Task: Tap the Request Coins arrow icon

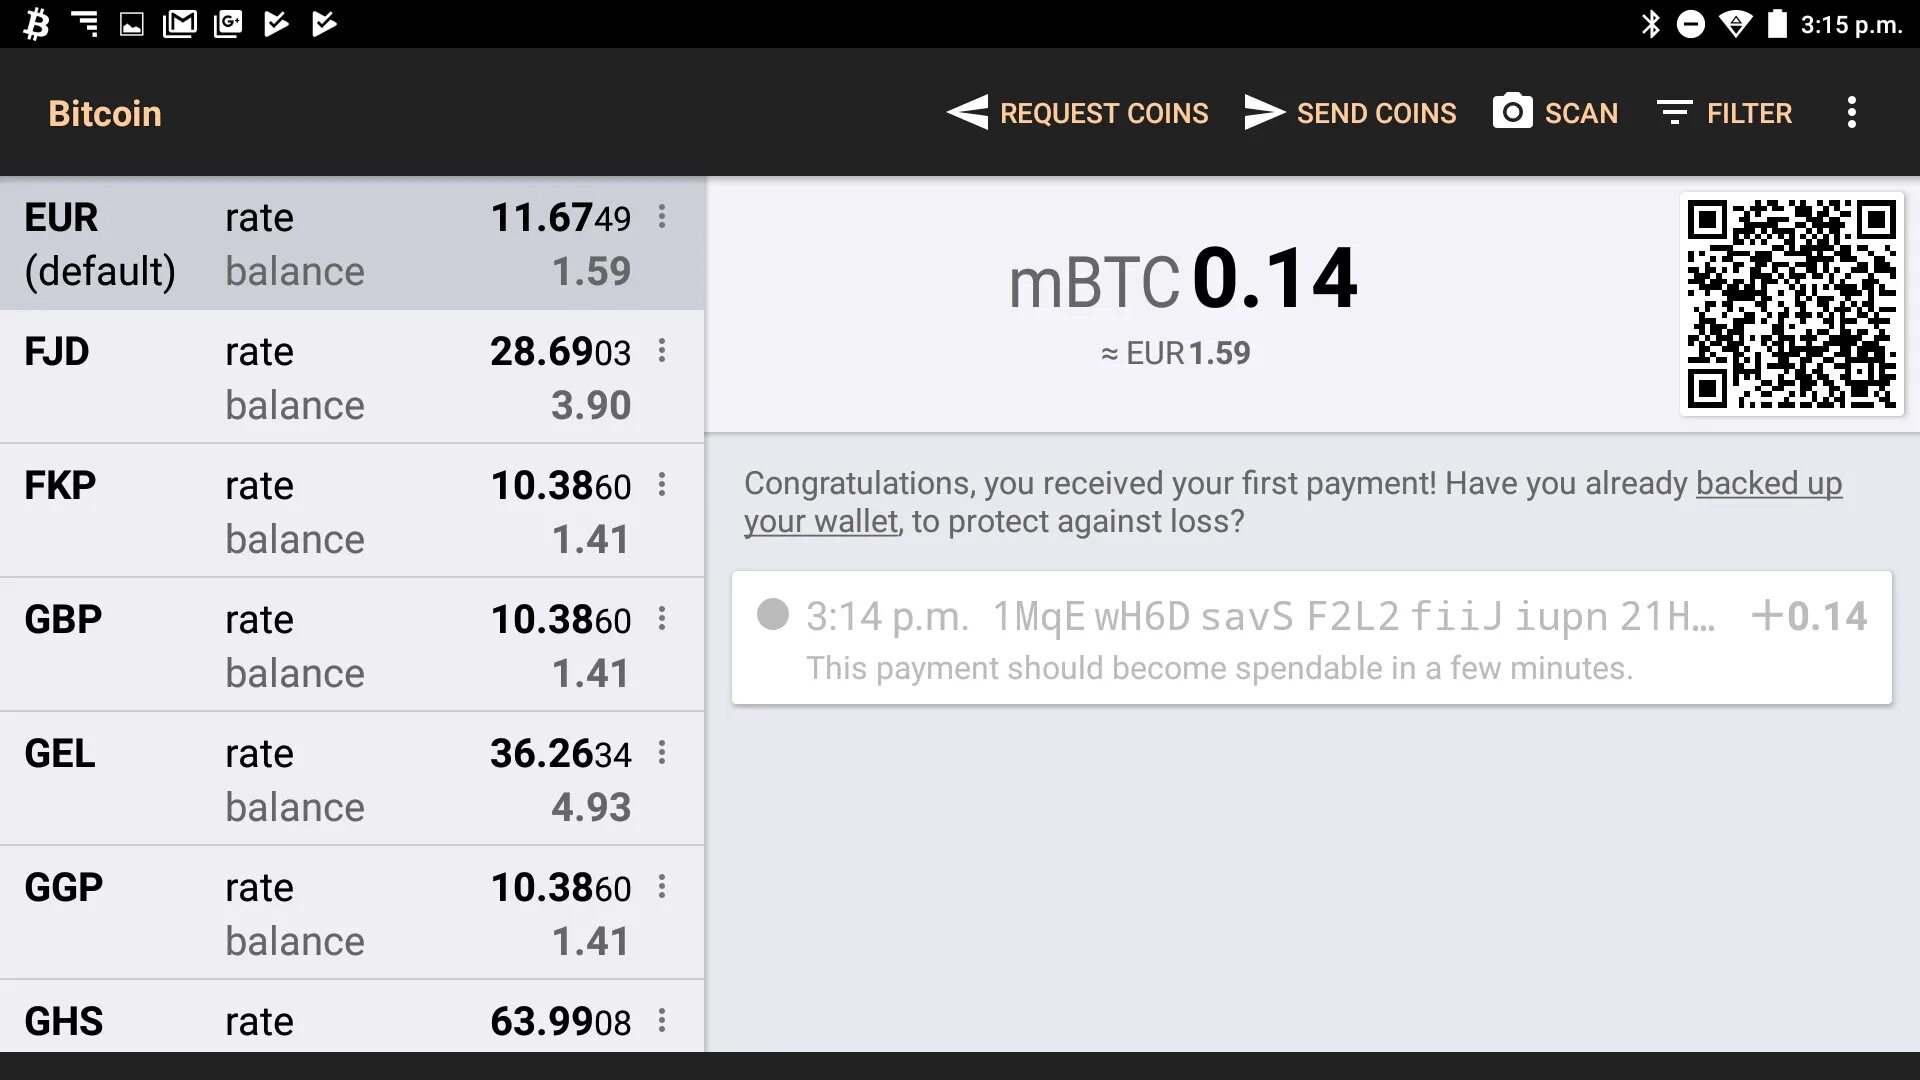Action: (967, 112)
